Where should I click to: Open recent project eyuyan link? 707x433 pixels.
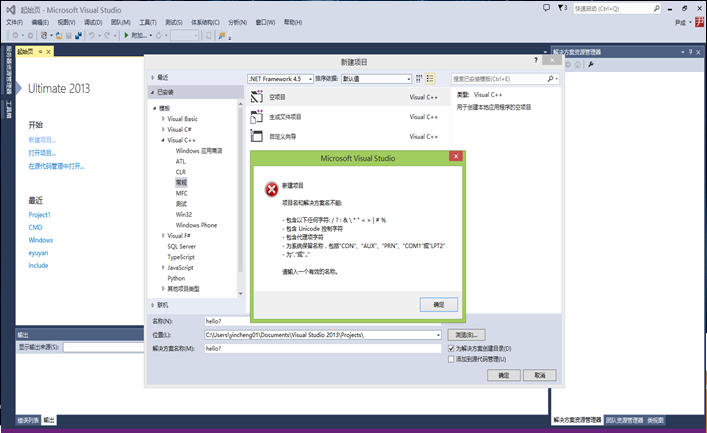(38, 253)
